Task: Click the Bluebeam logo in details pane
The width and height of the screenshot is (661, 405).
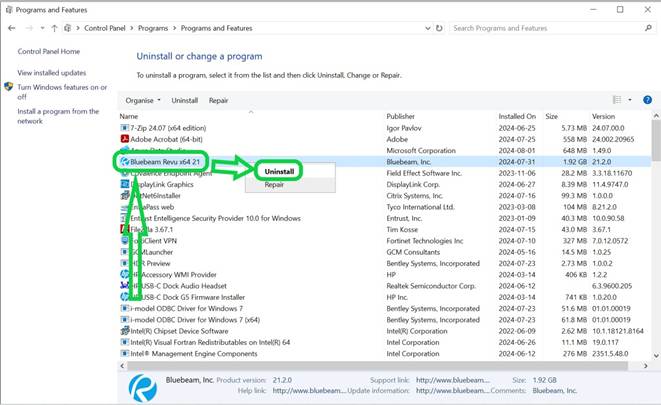Action: pyautogui.click(x=142, y=387)
